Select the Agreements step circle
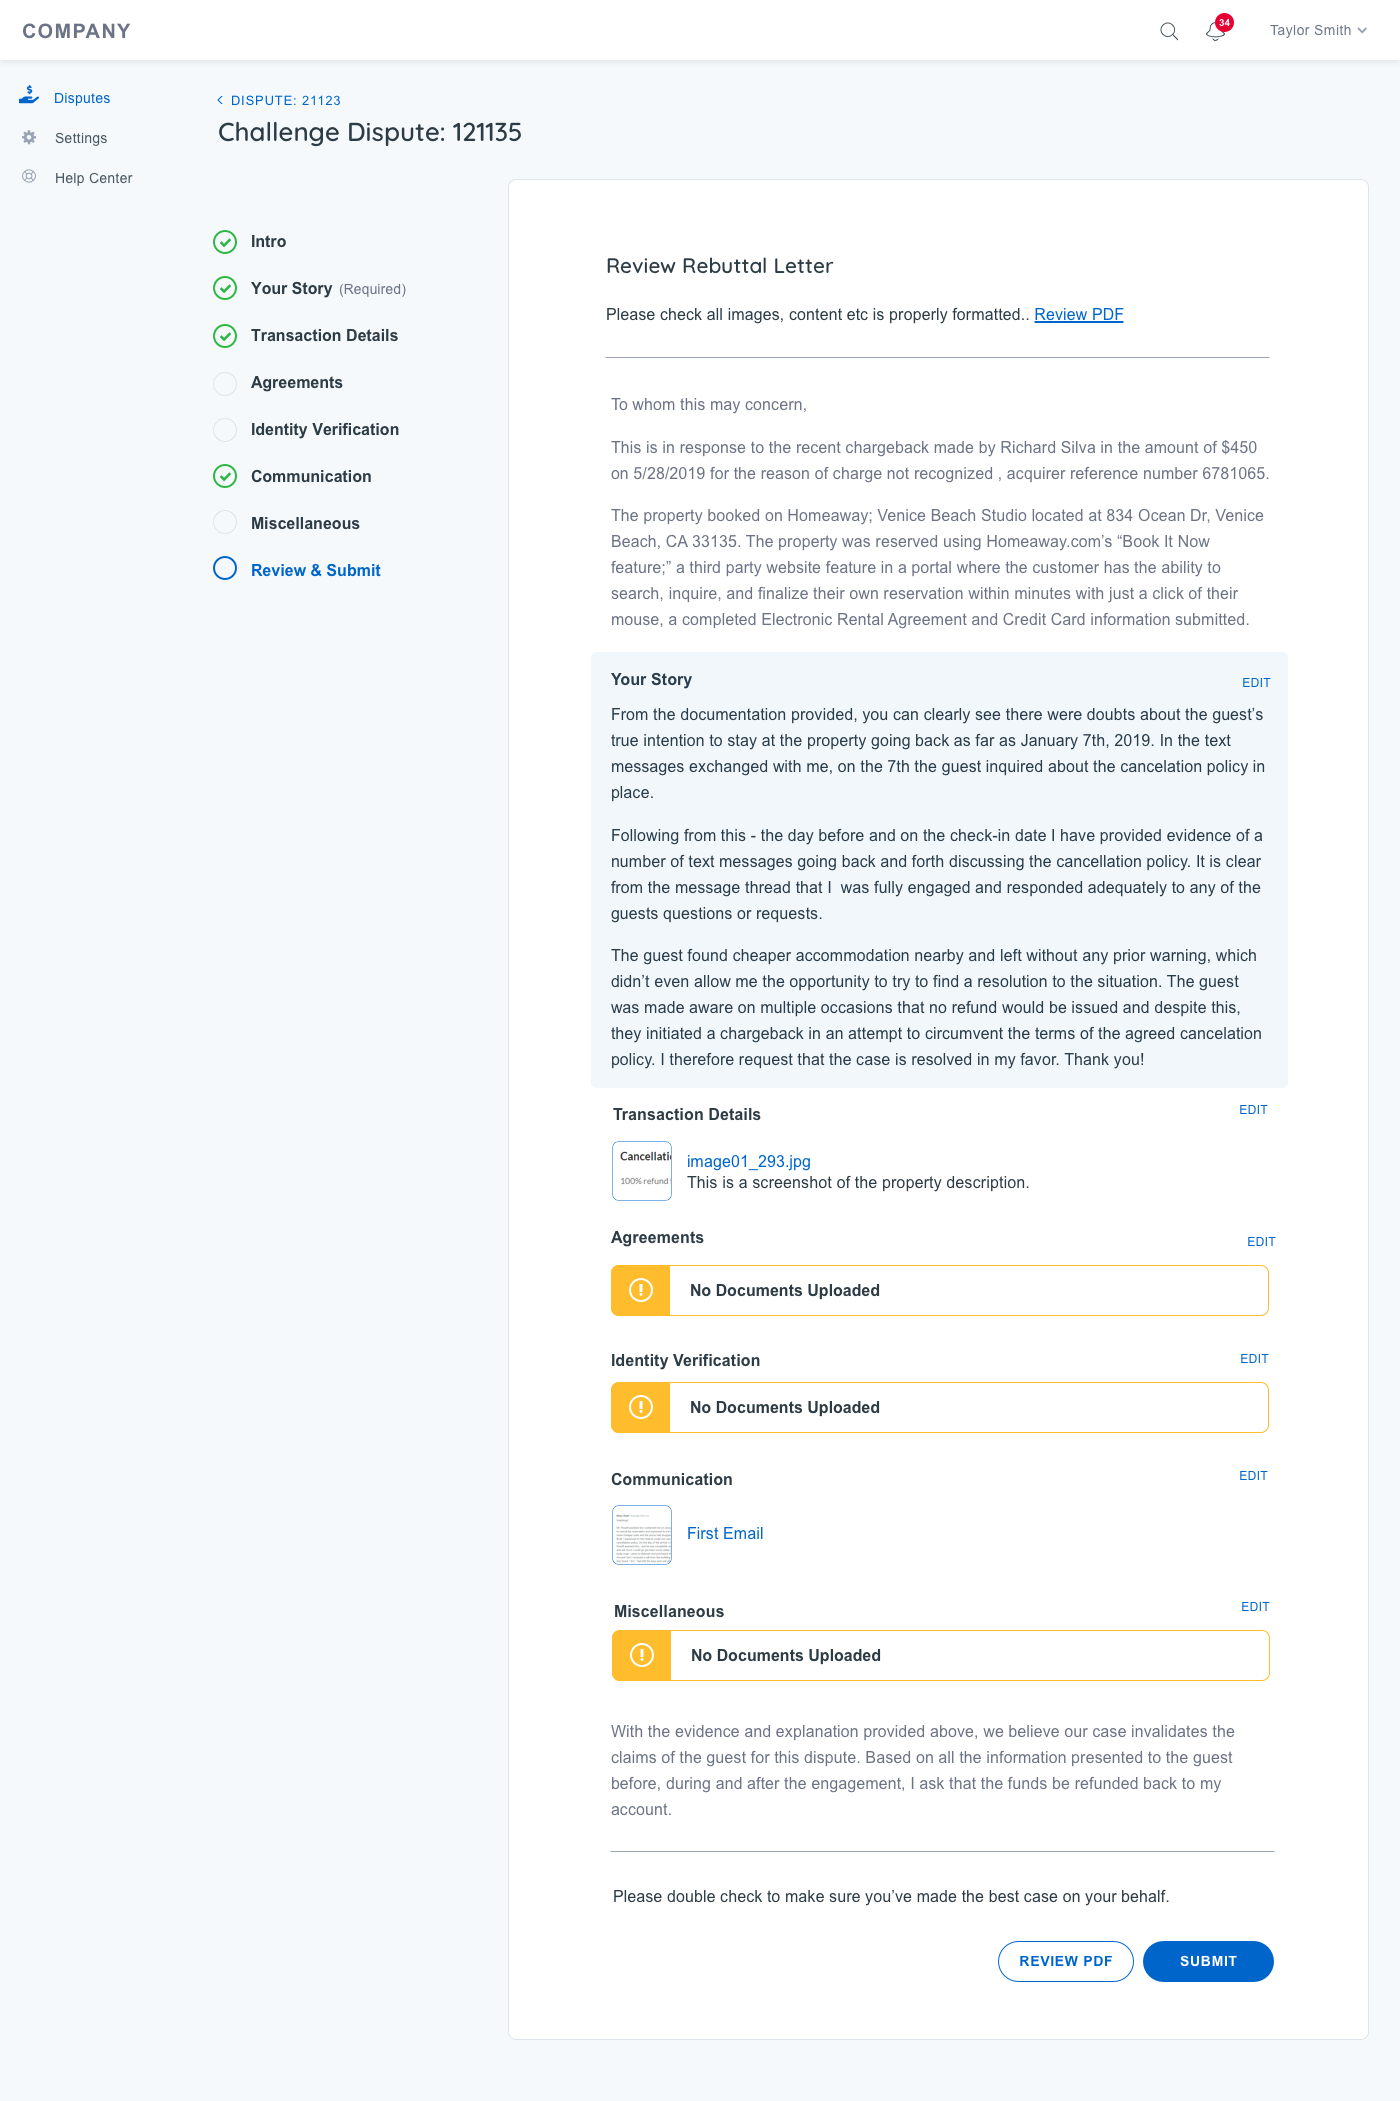Viewport: 1400px width, 2101px height. pos(225,383)
